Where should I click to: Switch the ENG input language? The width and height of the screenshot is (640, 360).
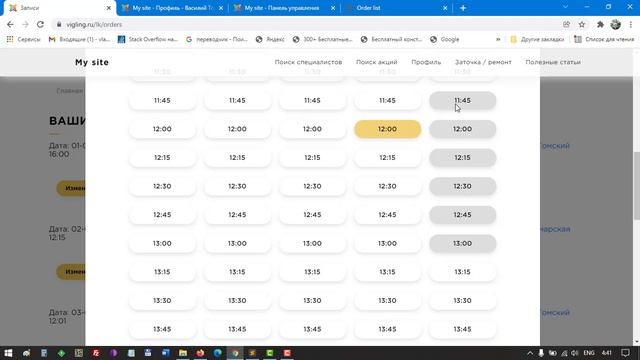pos(589,353)
